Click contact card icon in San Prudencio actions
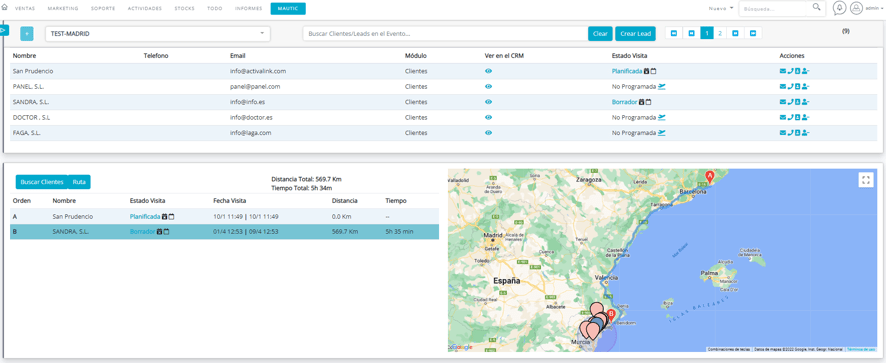This screenshot has width=886, height=363. (x=797, y=71)
